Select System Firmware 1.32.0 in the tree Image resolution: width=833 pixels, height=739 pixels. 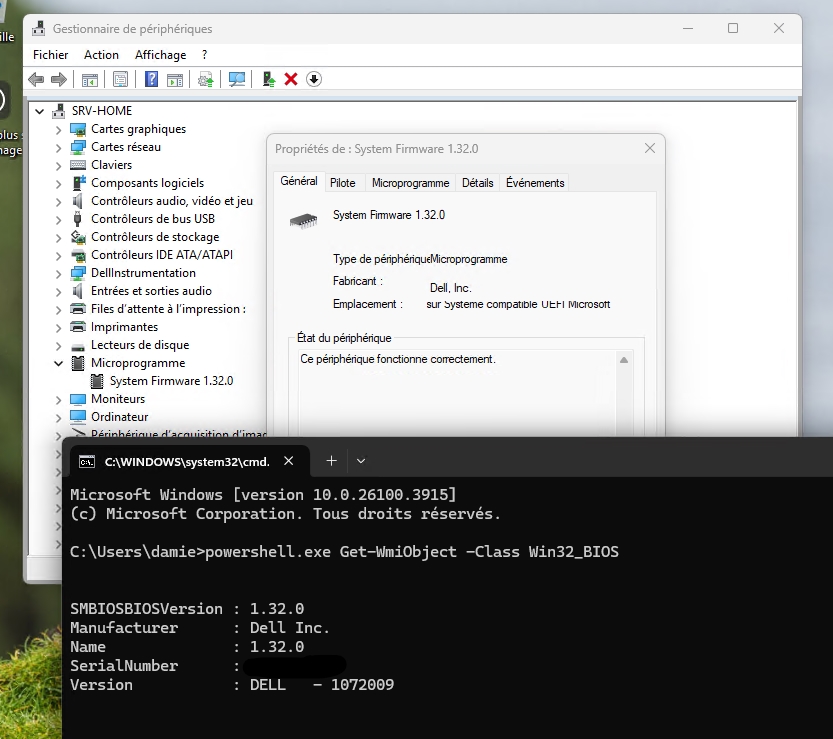[x=171, y=381]
